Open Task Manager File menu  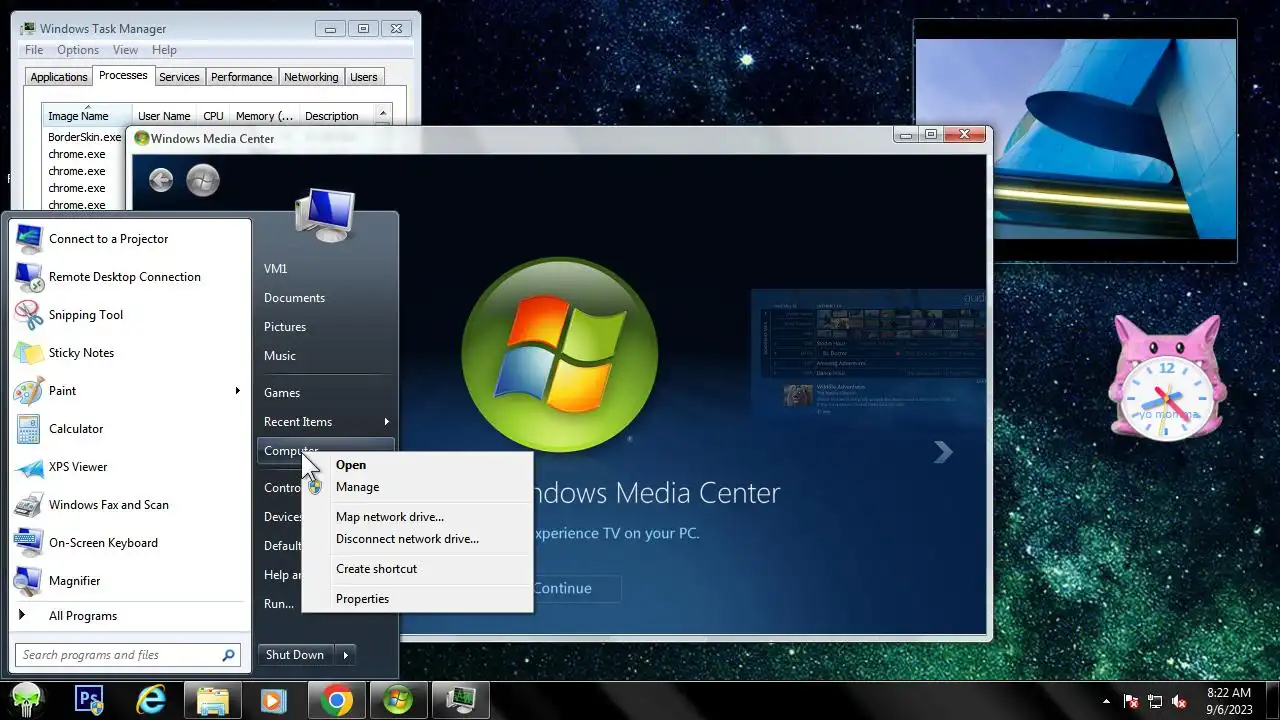pyautogui.click(x=34, y=50)
